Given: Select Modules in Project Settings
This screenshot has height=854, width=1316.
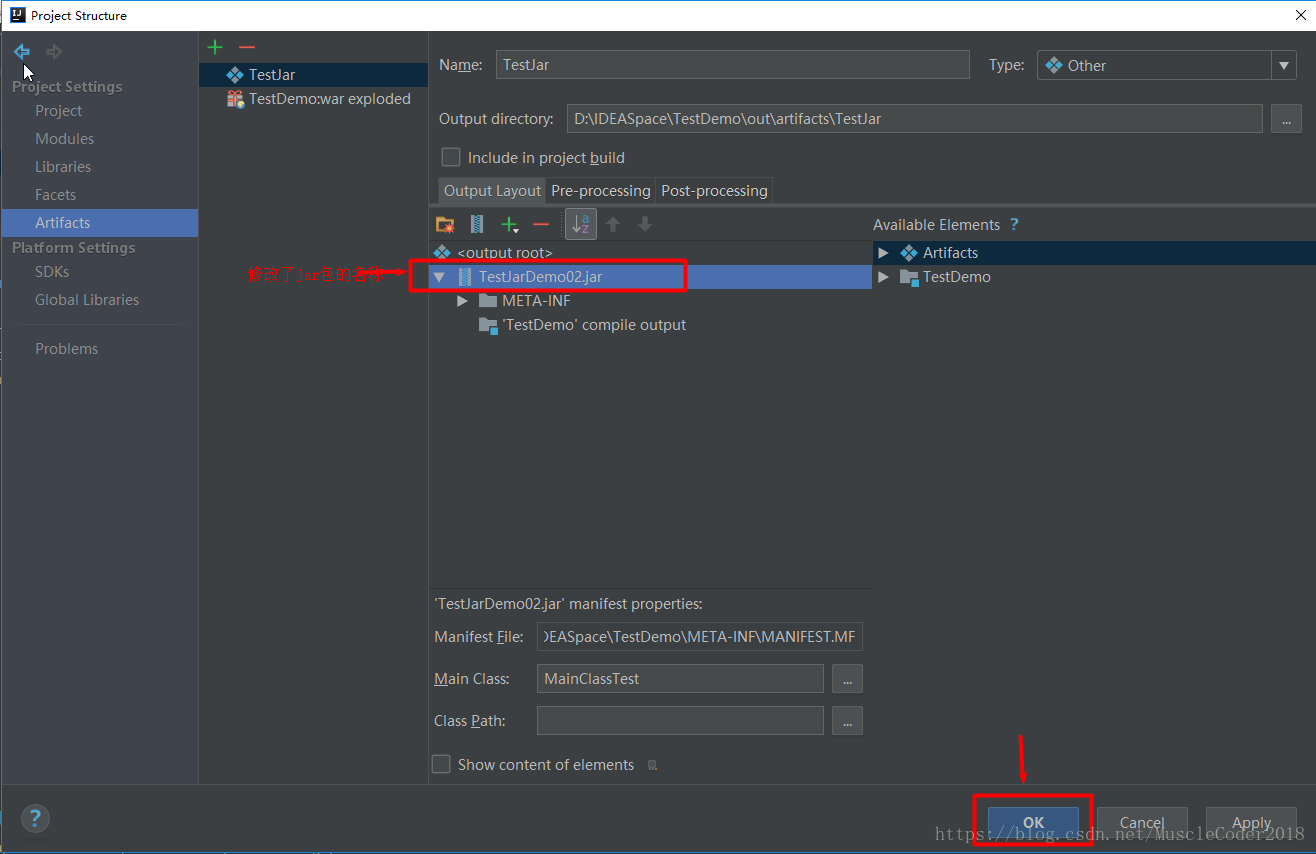Looking at the screenshot, I should (65, 139).
